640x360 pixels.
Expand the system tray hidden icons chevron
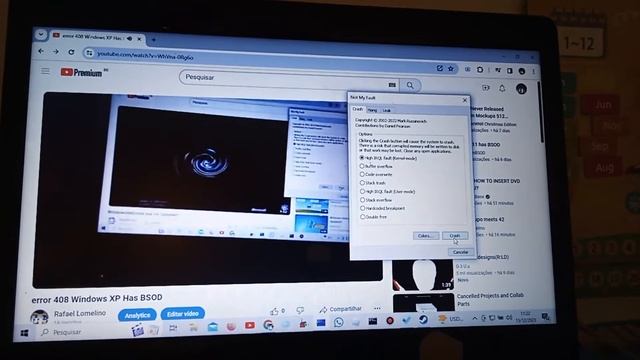click(474, 318)
